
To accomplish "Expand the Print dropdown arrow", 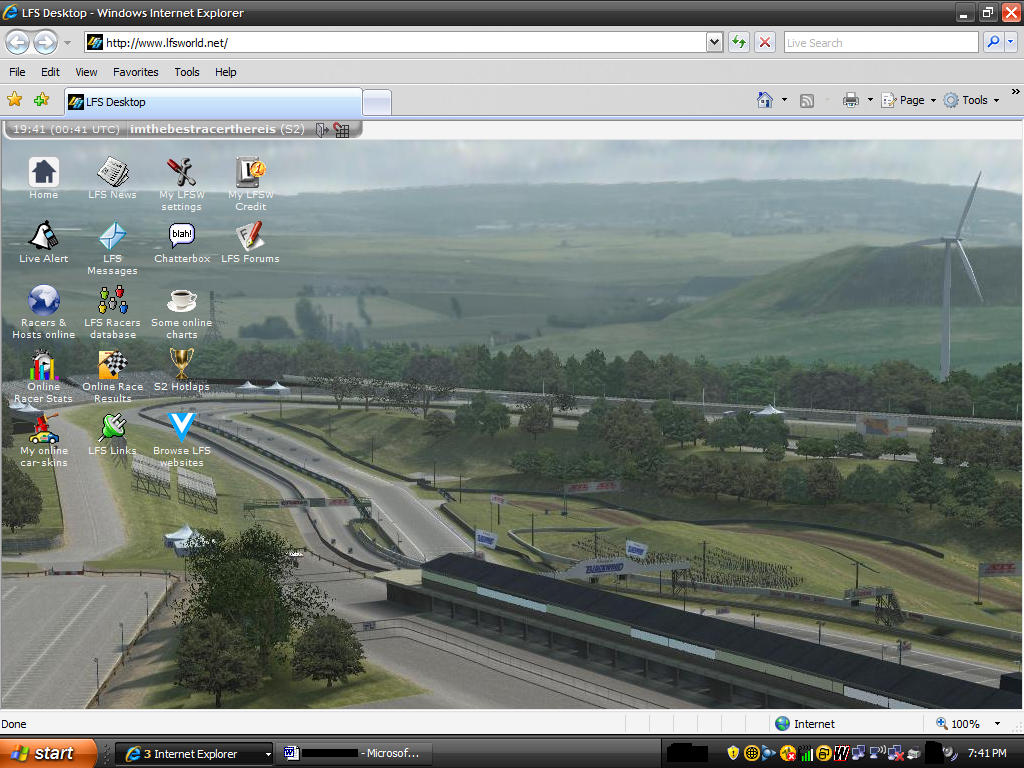I will (870, 100).
